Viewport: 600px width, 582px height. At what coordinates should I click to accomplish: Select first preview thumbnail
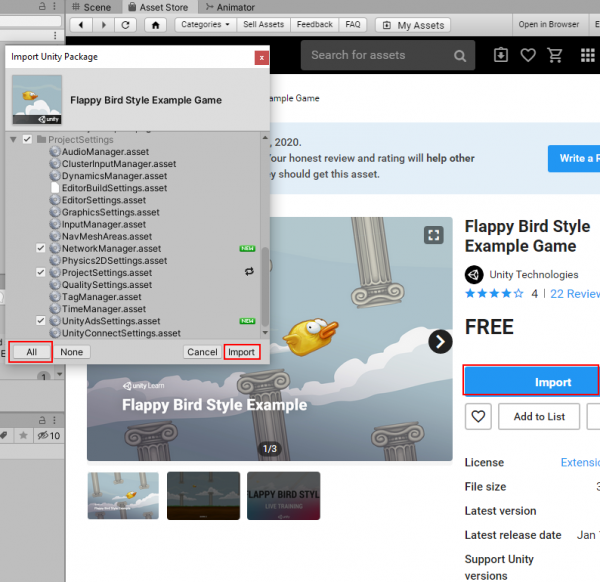point(123,496)
